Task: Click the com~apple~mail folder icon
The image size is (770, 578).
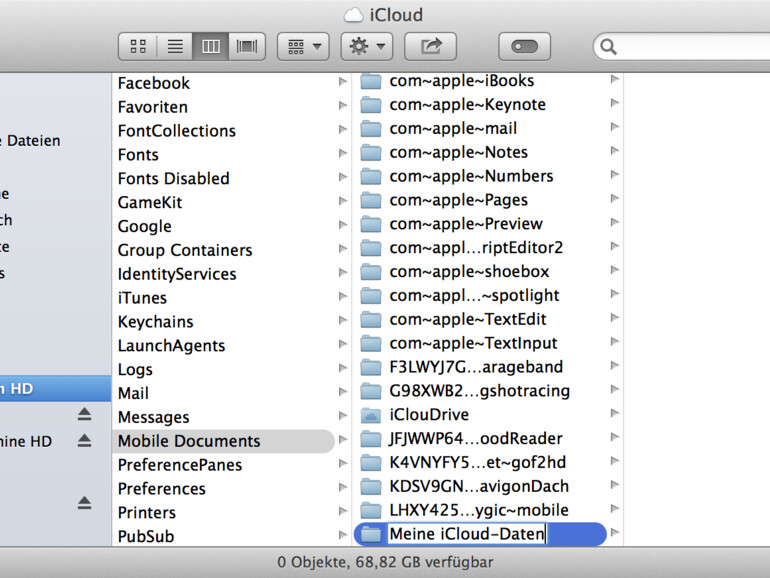Action: (371, 129)
